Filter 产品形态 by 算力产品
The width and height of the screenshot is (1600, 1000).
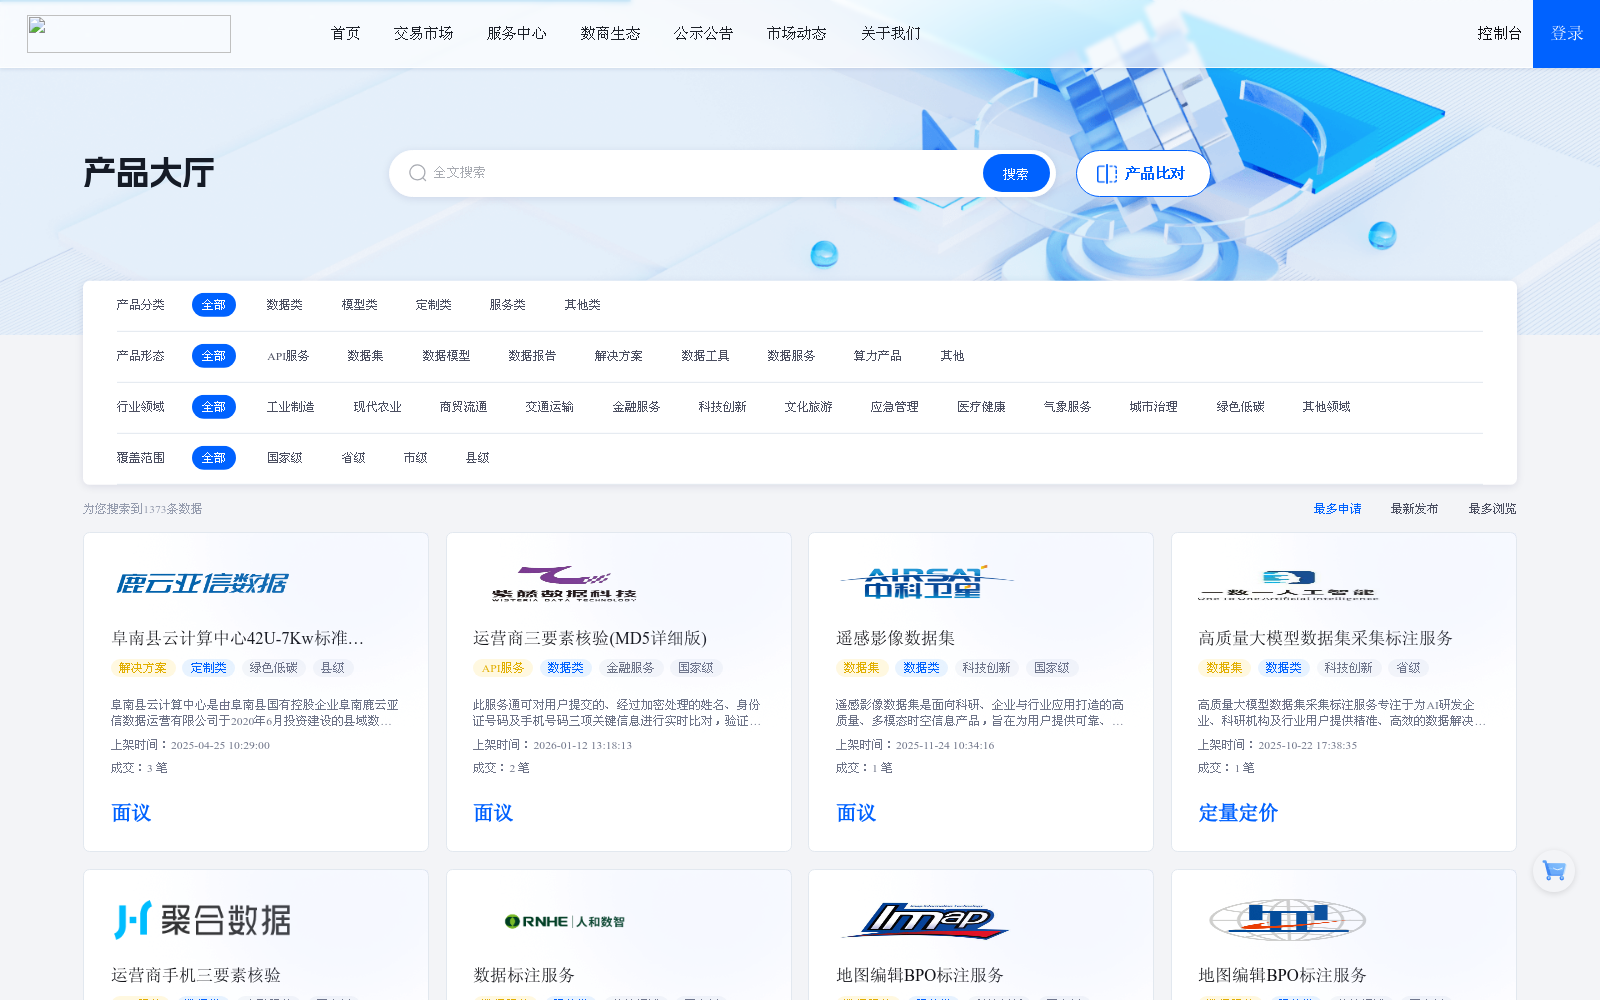tap(878, 356)
